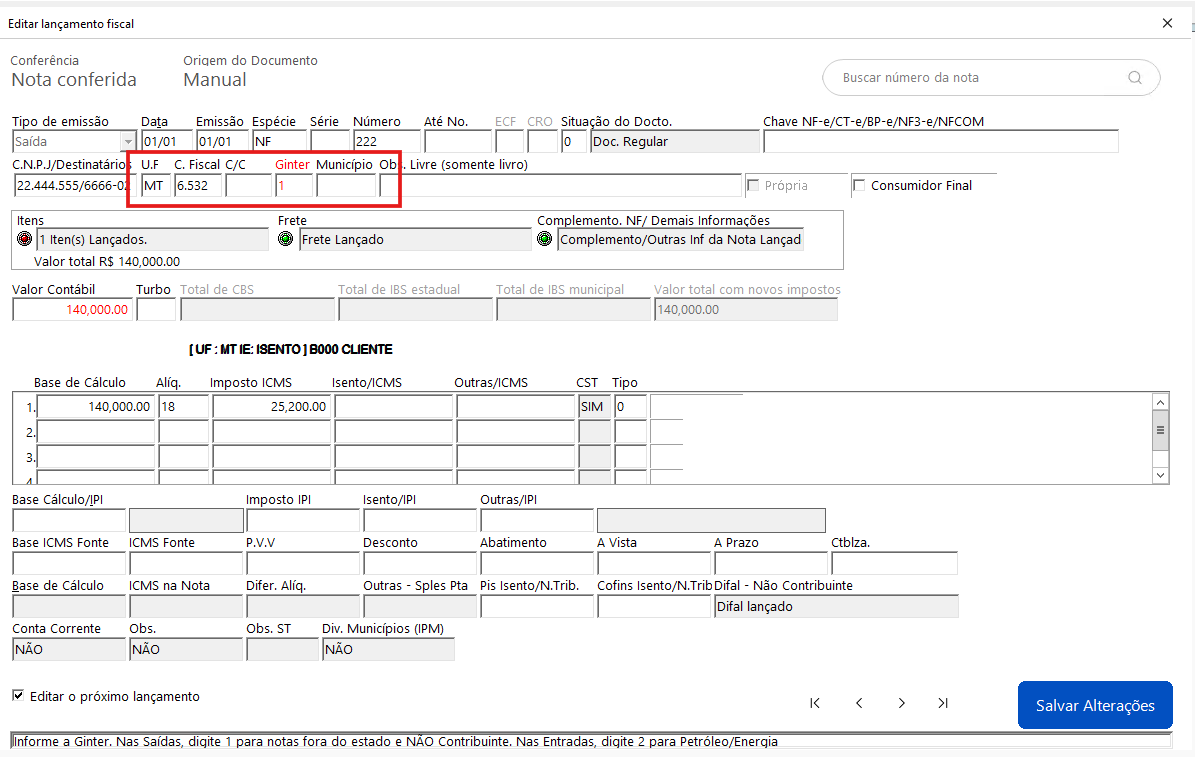1195x757 pixels.
Task: Click the Número field showing 222
Action: coord(386,142)
